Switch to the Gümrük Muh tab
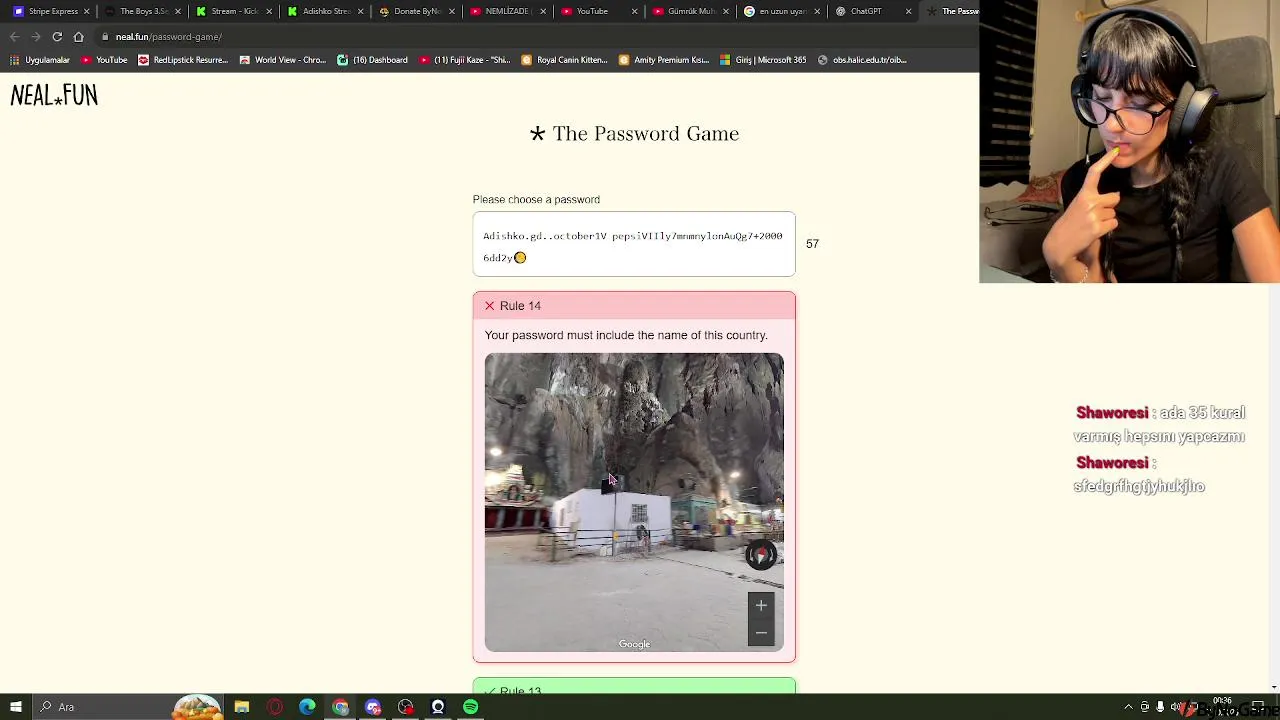Screen dimensions: 1280x720 [x=690, y=11]
